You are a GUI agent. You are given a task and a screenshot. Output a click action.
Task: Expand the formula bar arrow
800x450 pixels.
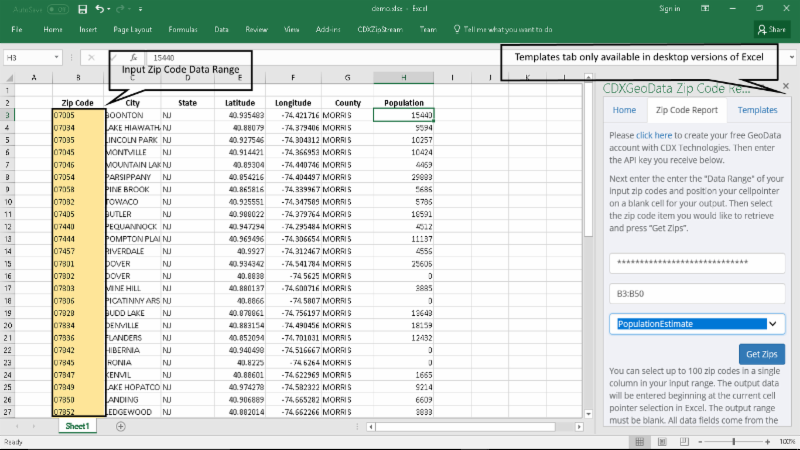pos(791,58)
